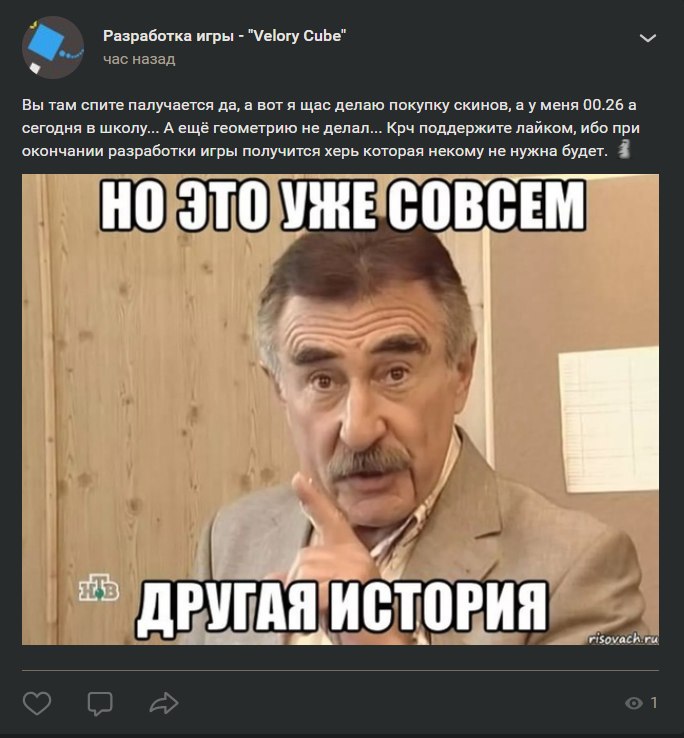
Task: Click the 'НО ЭТО УЖЕ СОВСЕМ' caption
Action: (343, 205)
